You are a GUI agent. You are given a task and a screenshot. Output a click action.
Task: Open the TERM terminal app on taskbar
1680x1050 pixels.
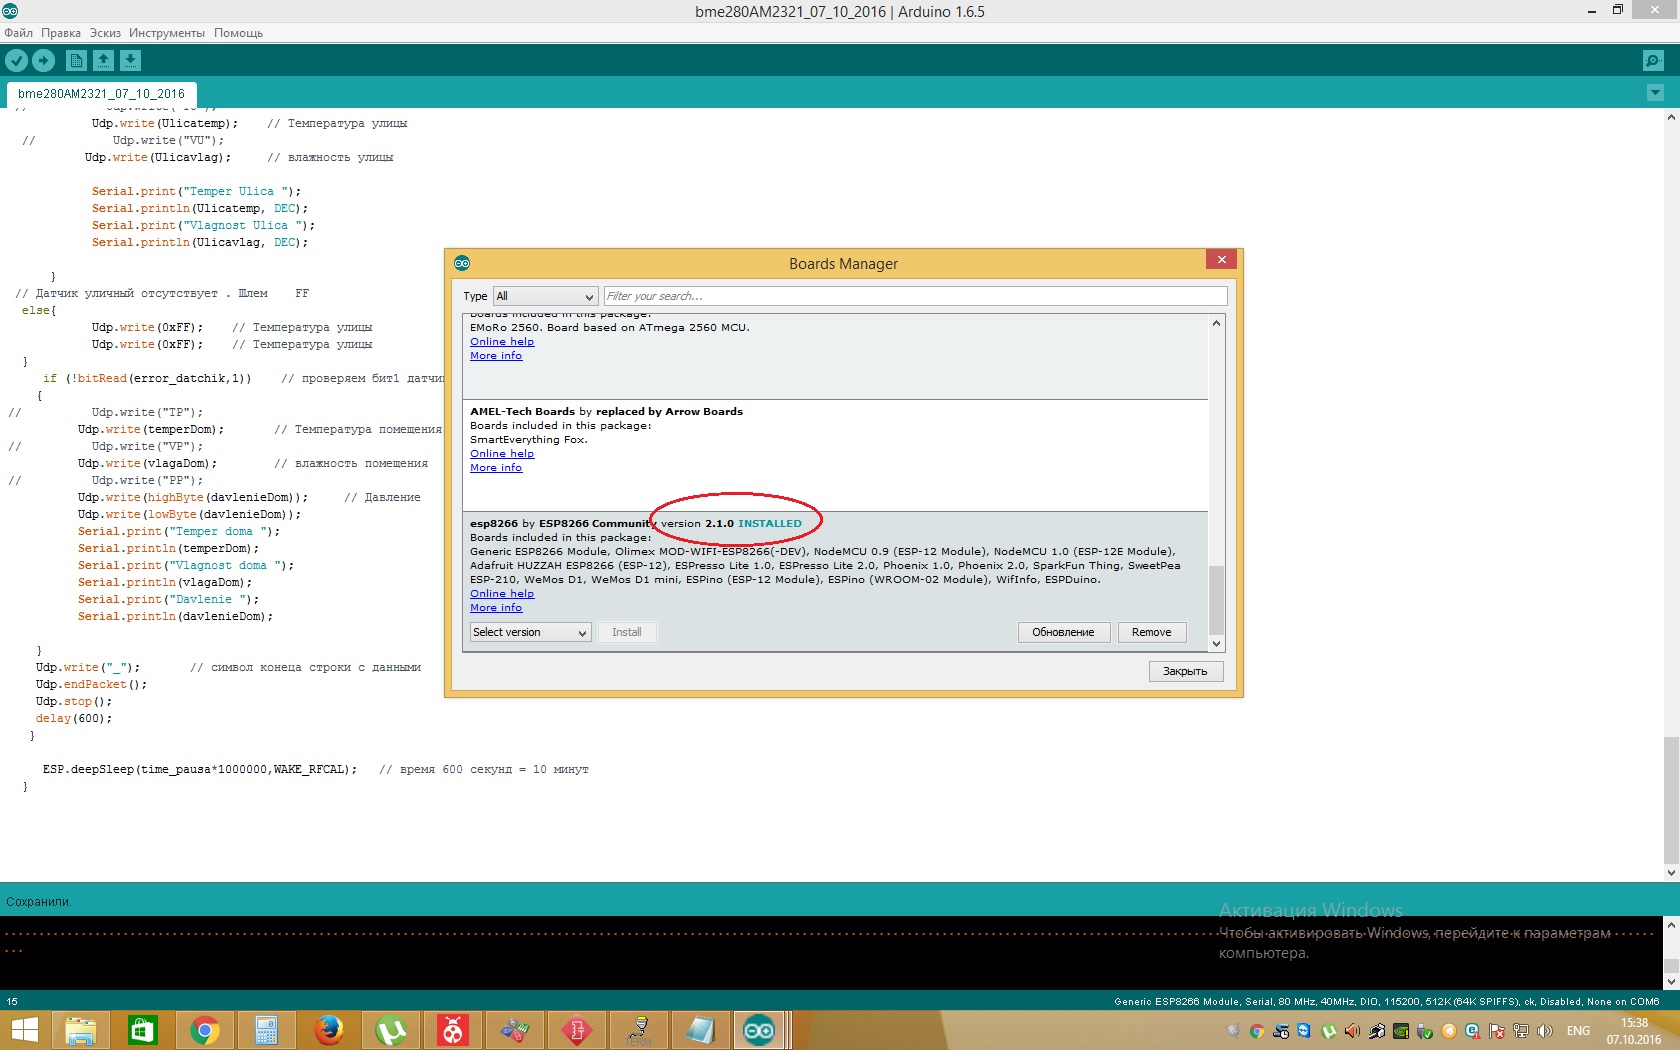pyautogui.click(x=638, y=1030)
